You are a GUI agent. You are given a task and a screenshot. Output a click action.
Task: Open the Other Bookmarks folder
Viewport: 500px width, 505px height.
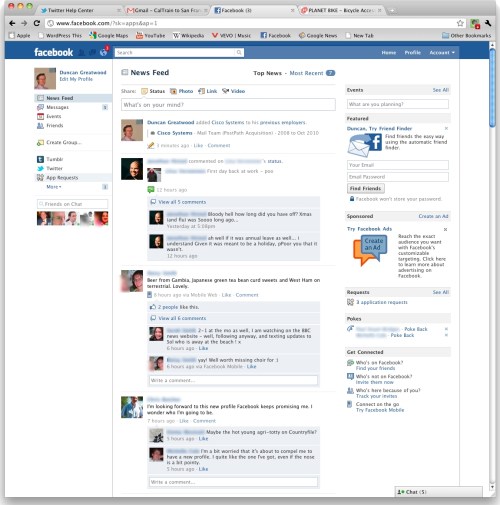[x=466, y=35]
